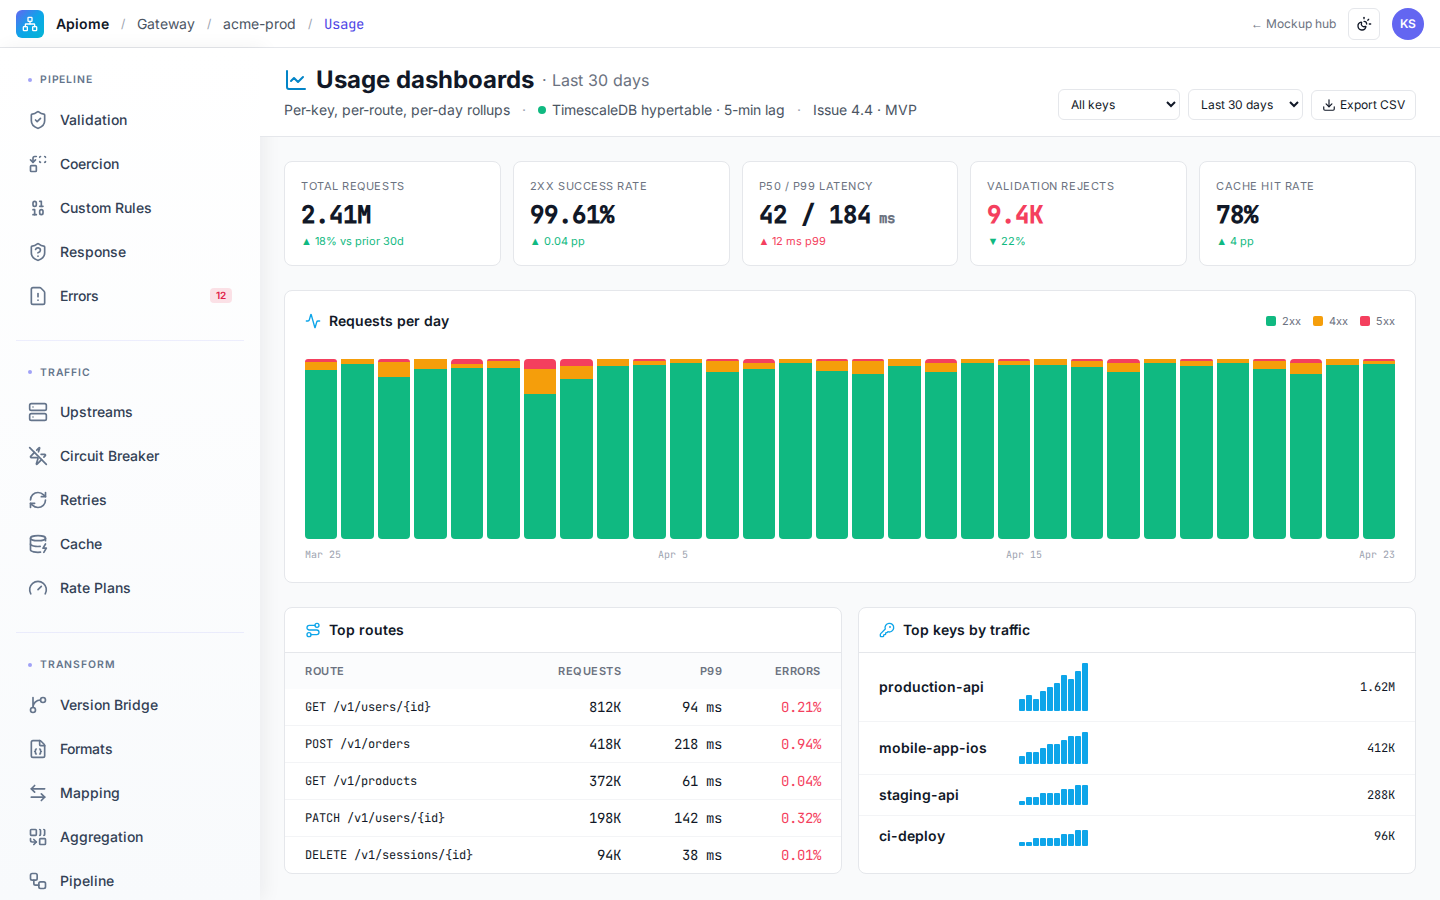This screenshot has height=900, width=1440.
Task: Click the production-api key name
Action: pyautogui.click(x=931, y=687)
